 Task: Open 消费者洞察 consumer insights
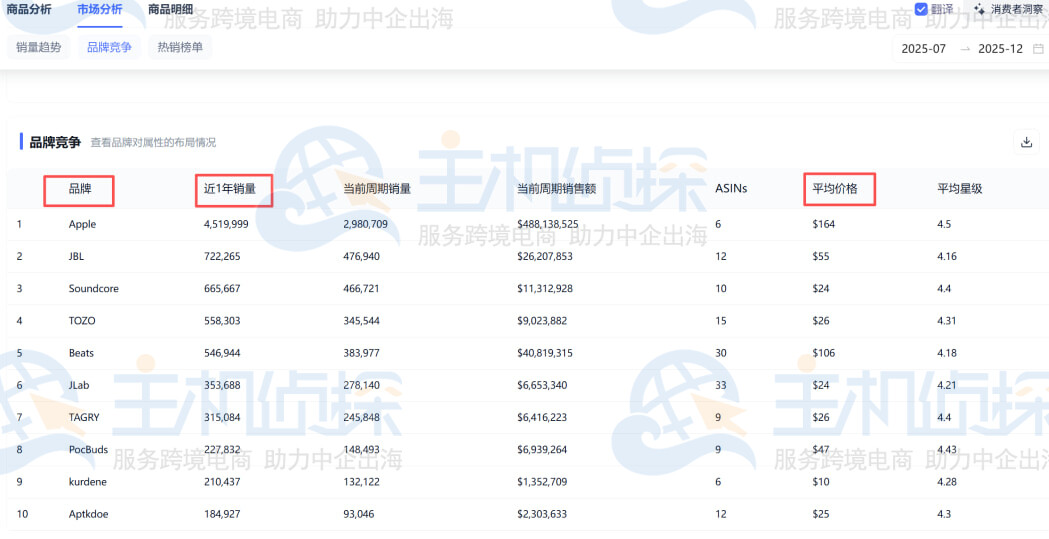click(1016, 9)
